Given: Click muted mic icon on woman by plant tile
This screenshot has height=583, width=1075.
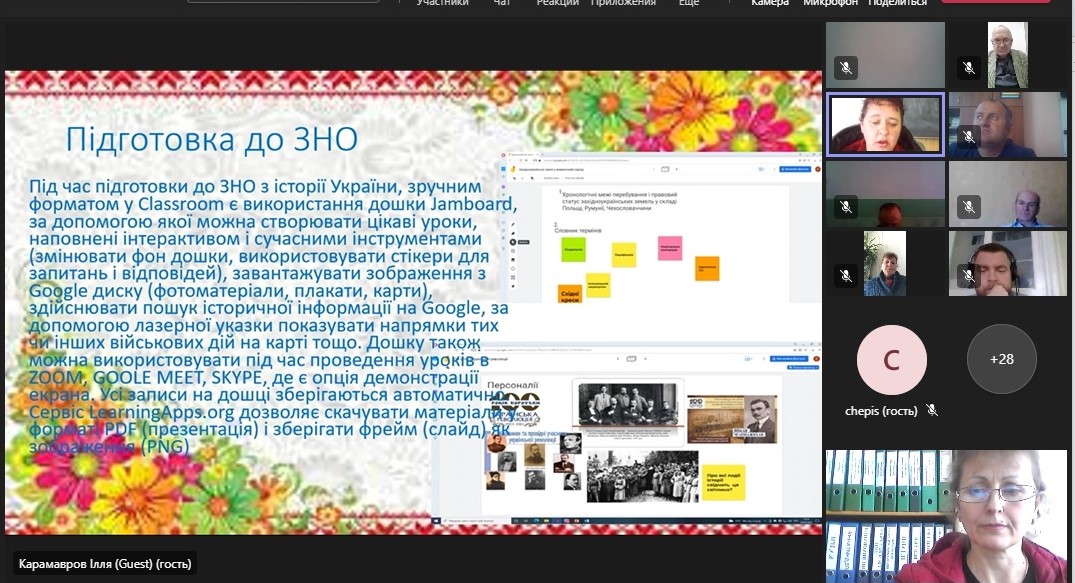Looking at the screenshot, I should point(846,275).
